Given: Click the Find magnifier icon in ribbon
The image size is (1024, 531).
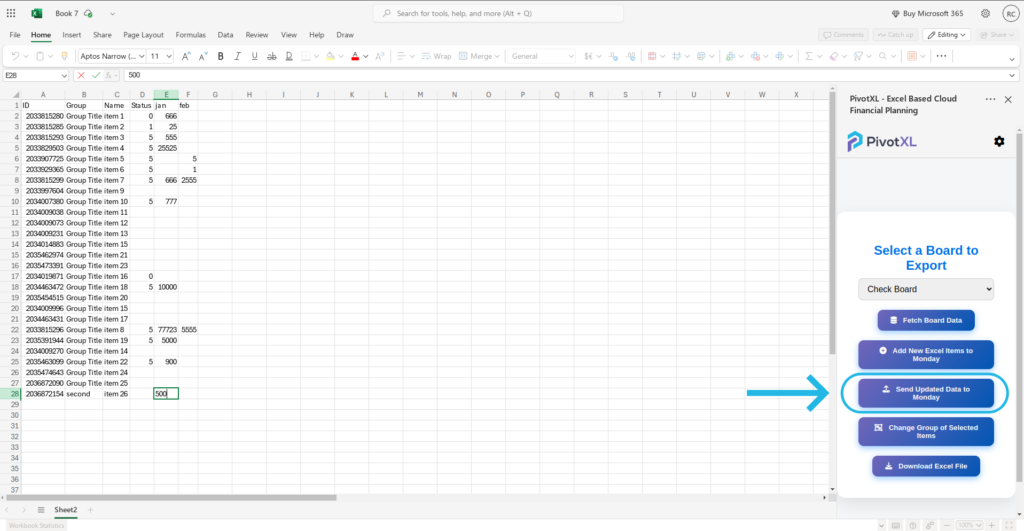Looking at the screenshot, I should coord(883,56).
